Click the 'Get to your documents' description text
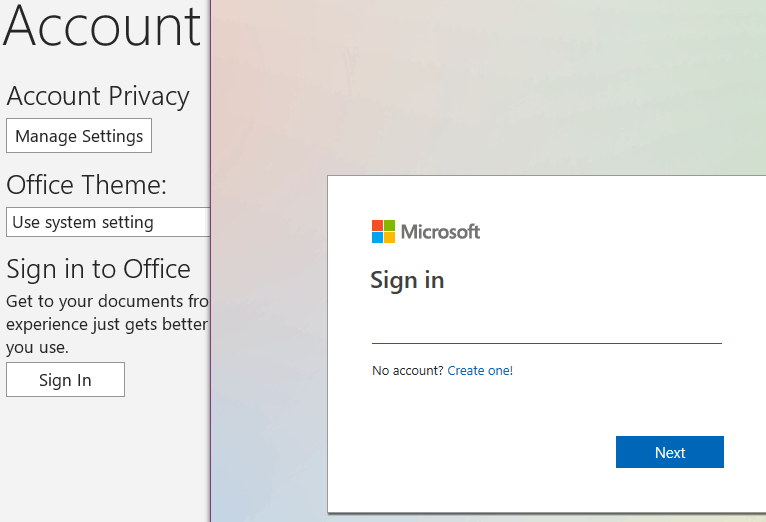The width and height of the screenshot is (766, 522). 108,324
